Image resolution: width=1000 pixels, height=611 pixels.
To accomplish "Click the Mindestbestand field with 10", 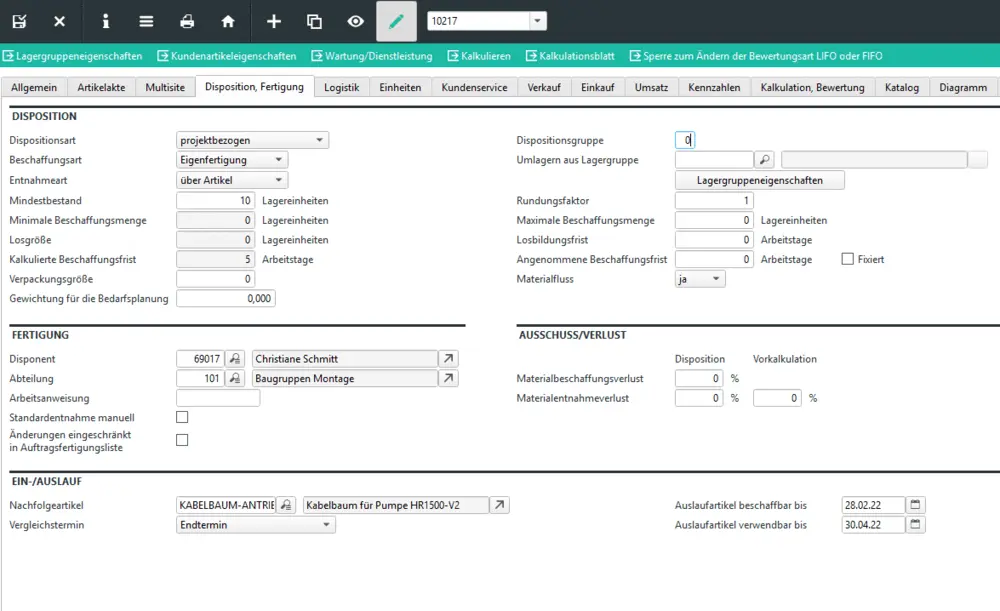I will (216, 200).
